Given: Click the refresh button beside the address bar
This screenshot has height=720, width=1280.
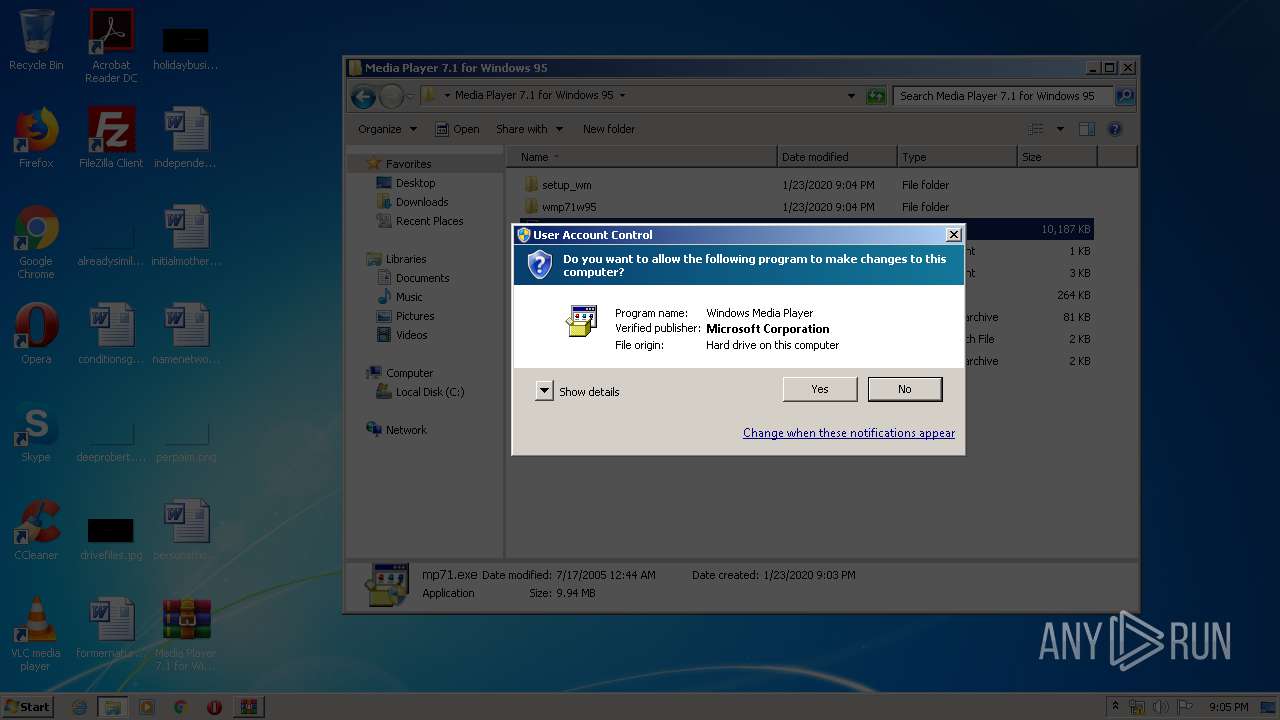Looking at the screenshot, I should tap(876, 96).
